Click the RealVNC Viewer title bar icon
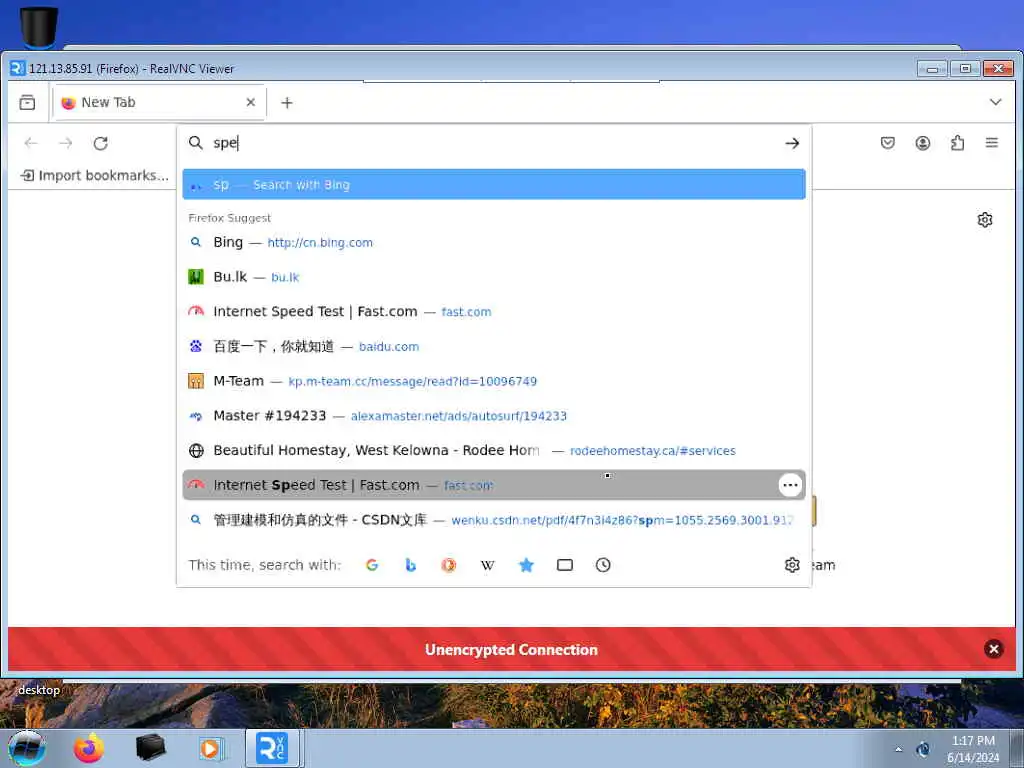 click(x=18, y=68)
